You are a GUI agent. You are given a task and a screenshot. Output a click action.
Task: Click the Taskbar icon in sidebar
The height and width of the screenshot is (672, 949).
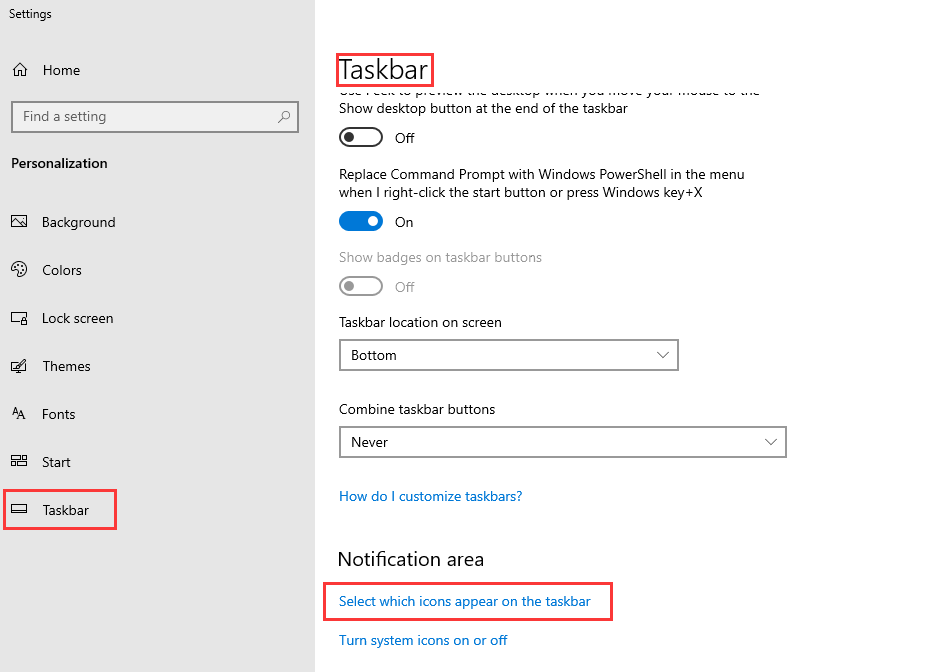tap(19, 509)
